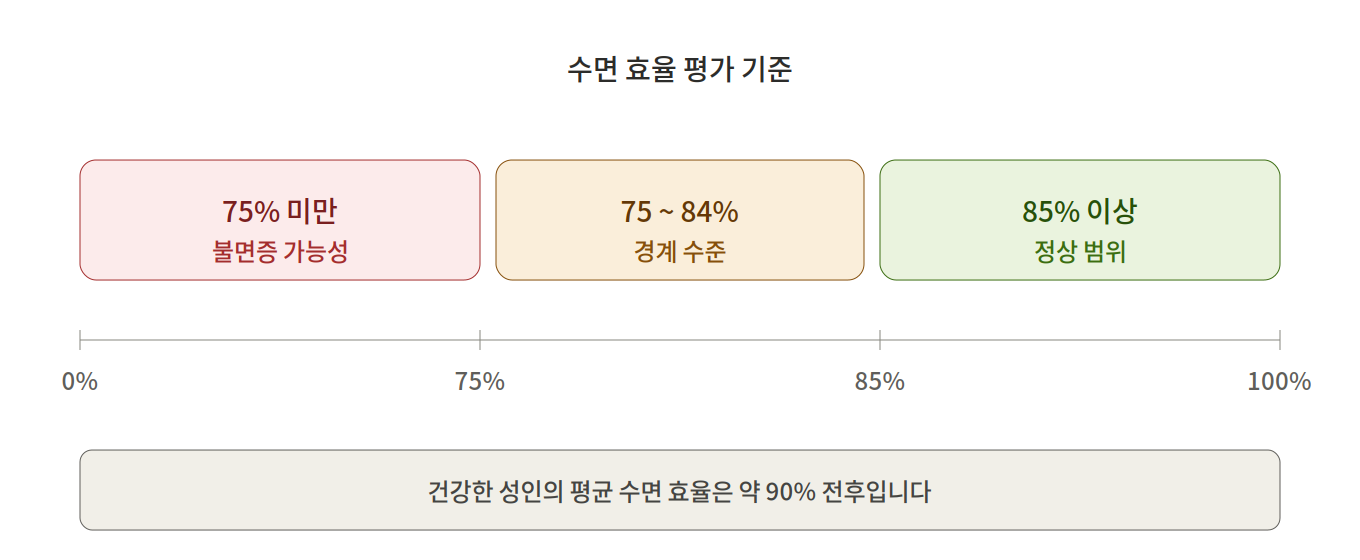Click the 75% 미만 heading text

click(x=280, y=212)
